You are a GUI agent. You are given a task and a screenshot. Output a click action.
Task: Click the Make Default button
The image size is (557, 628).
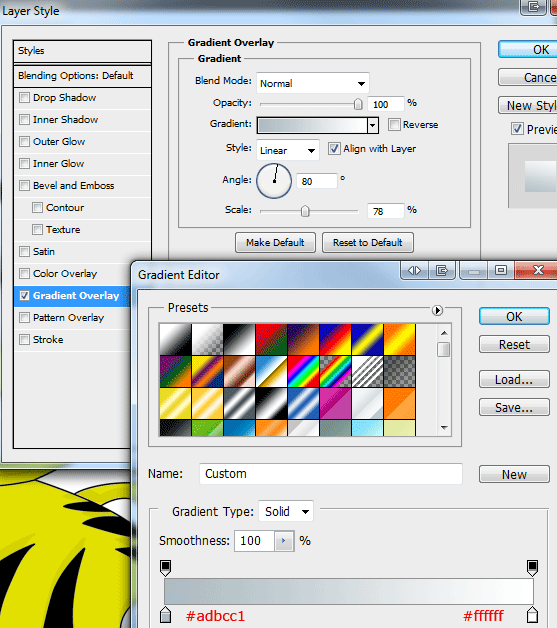275,243
